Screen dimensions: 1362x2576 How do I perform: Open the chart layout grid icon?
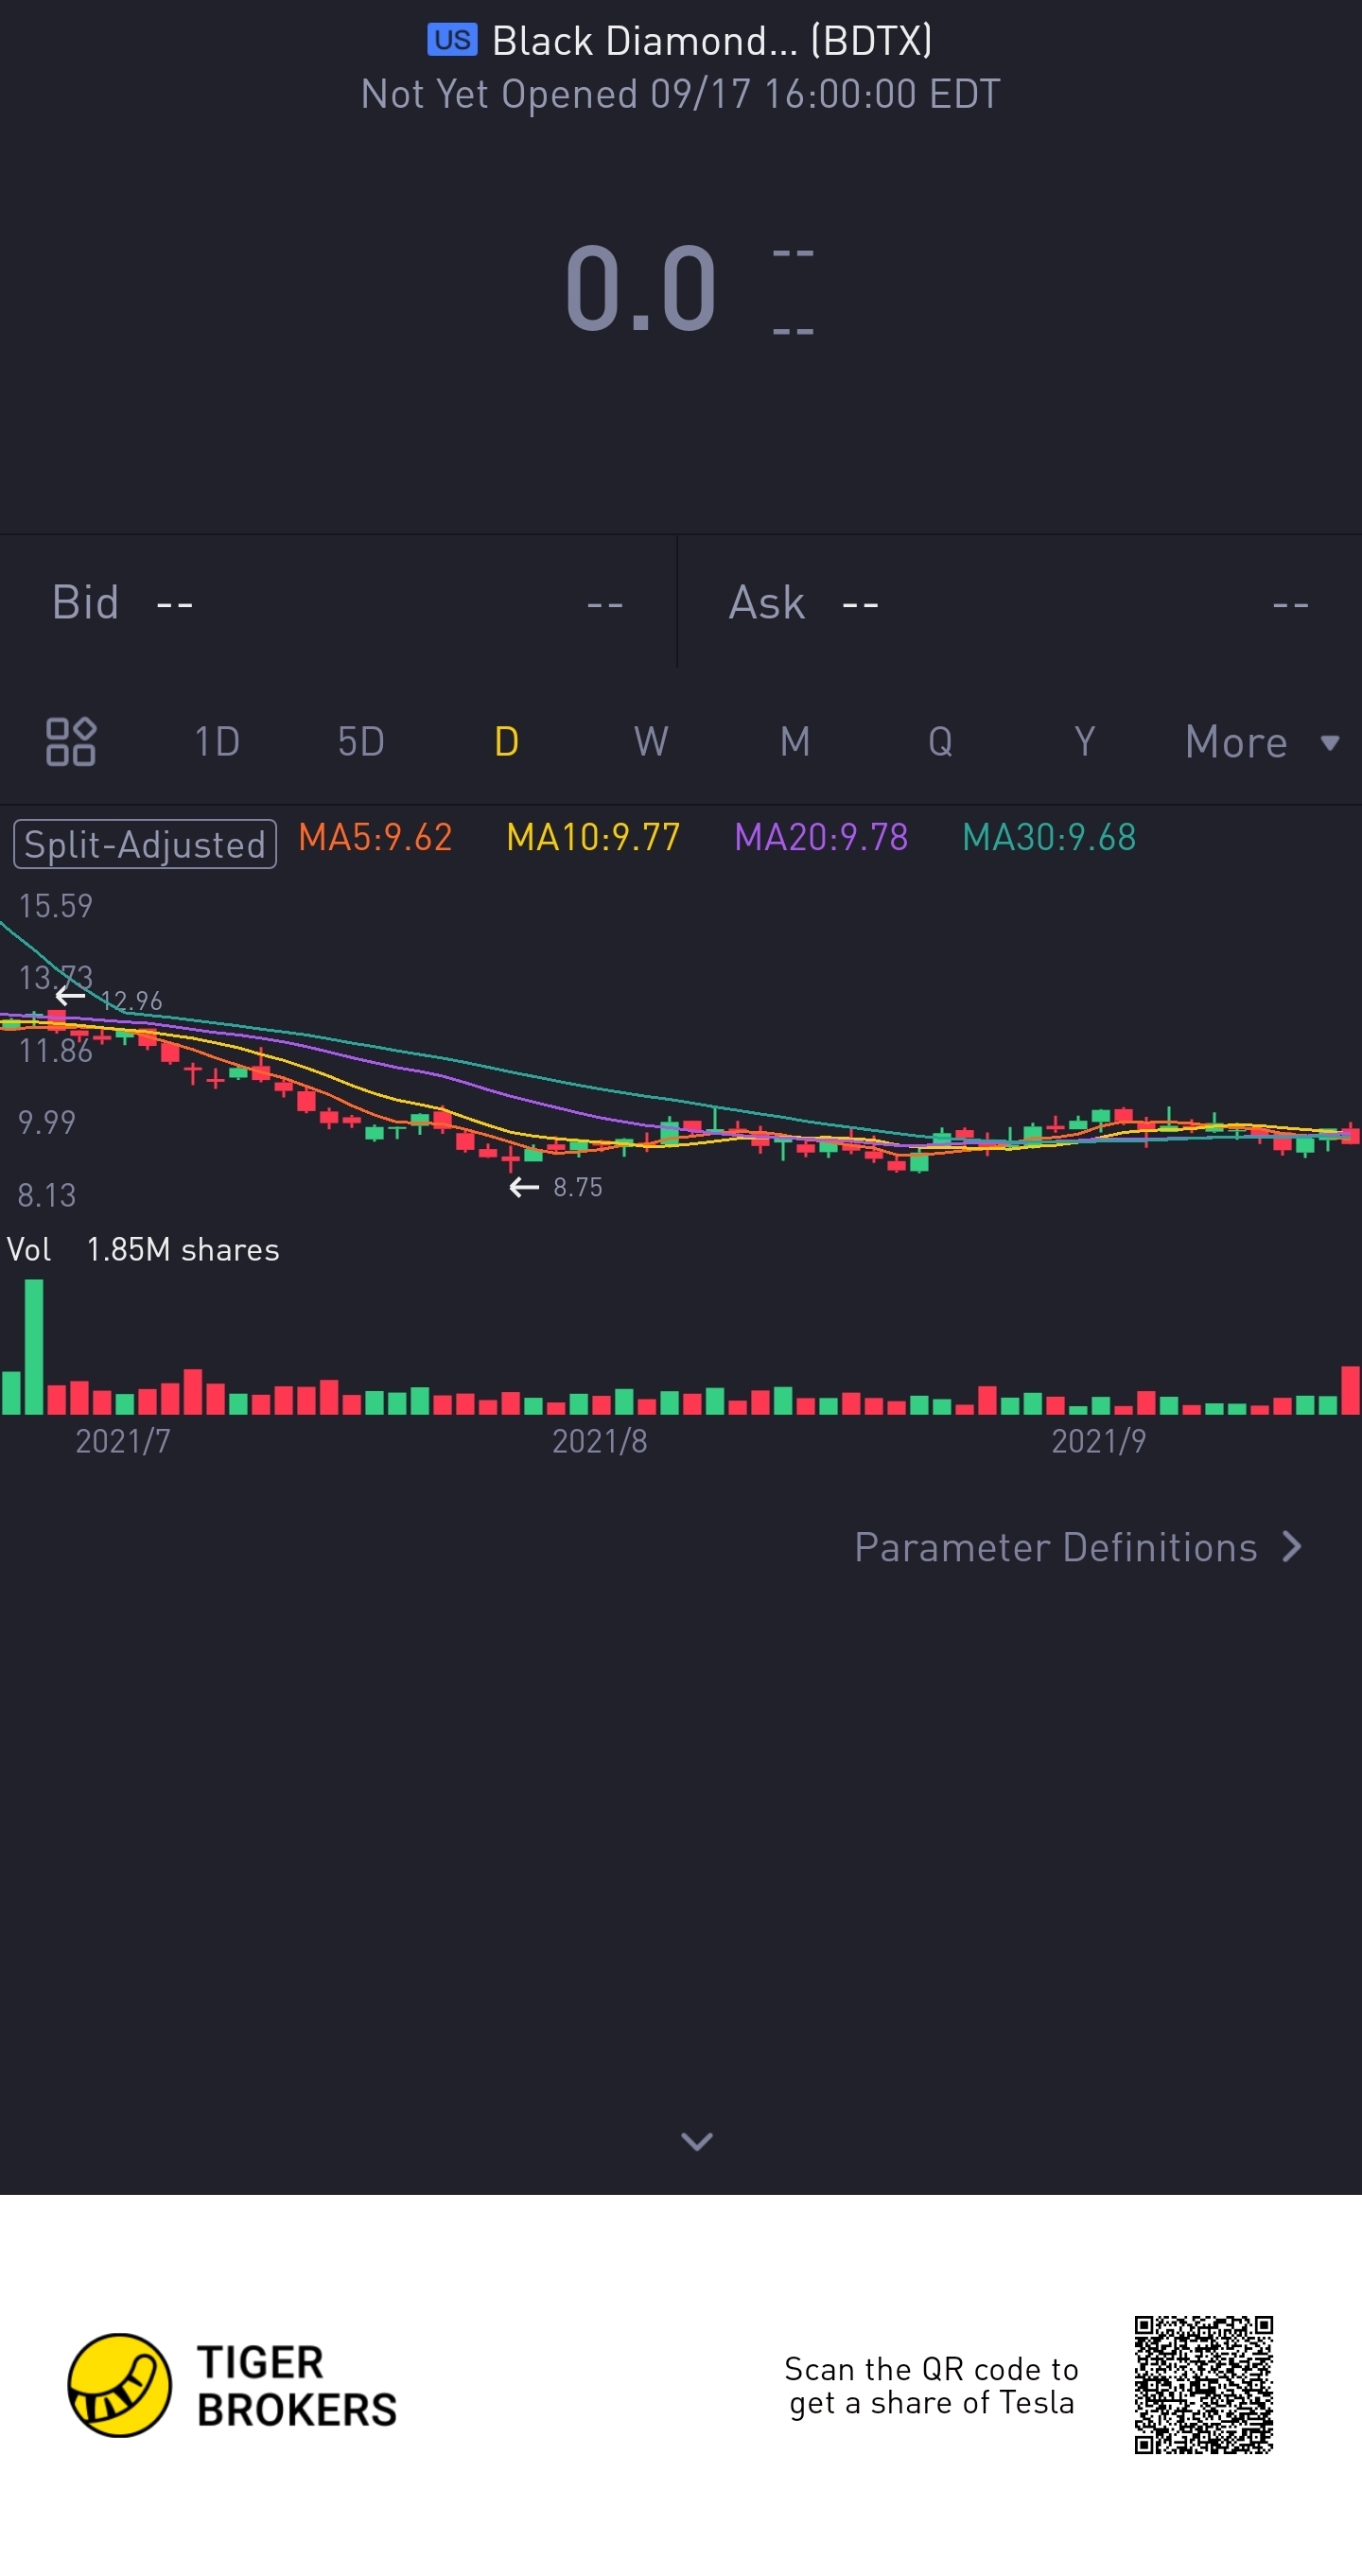click(70, 741)
